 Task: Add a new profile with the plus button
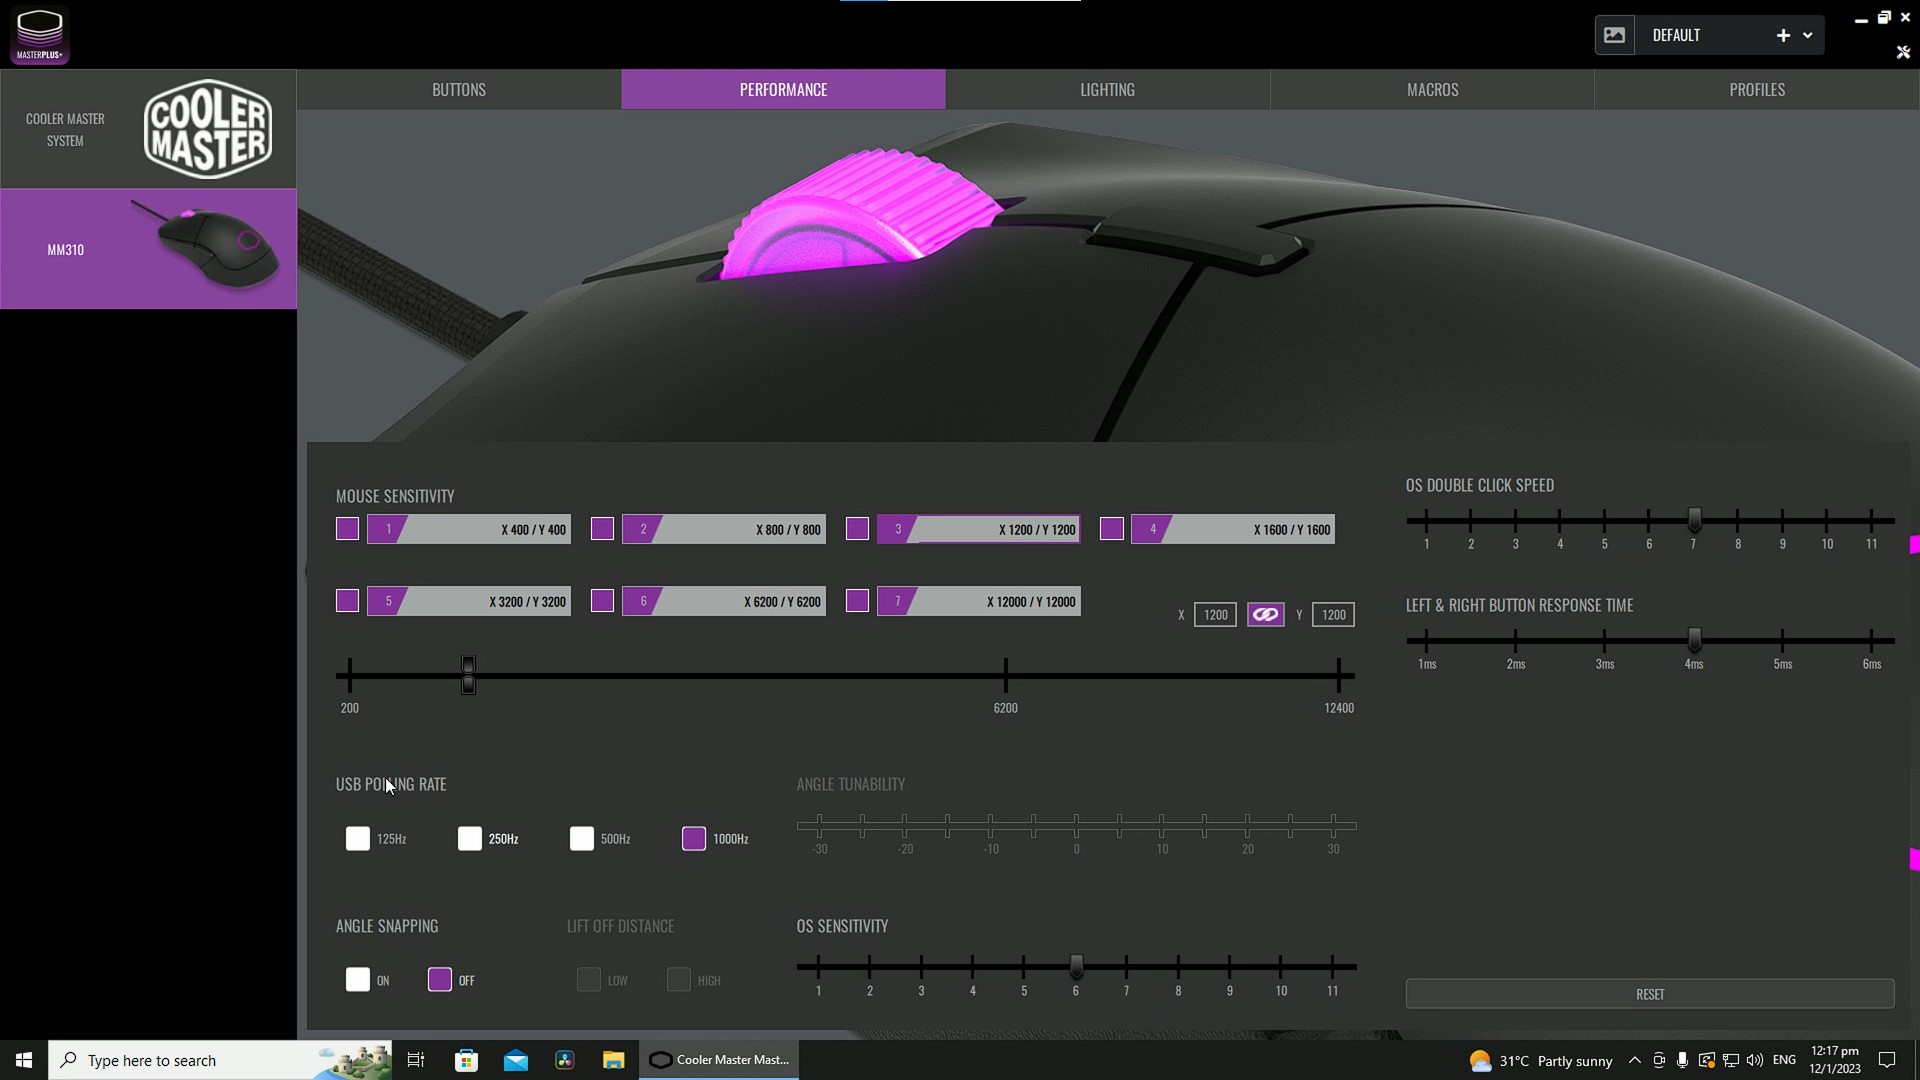tap(1784, 34)
